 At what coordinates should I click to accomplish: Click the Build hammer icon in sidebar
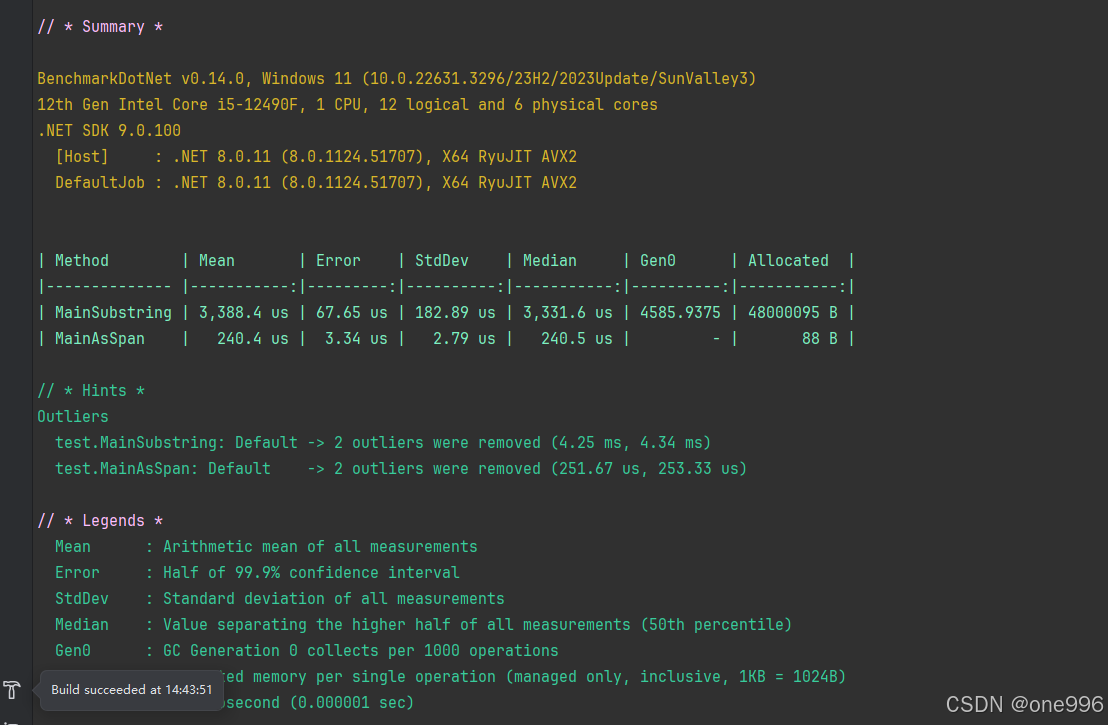(11, 689)
